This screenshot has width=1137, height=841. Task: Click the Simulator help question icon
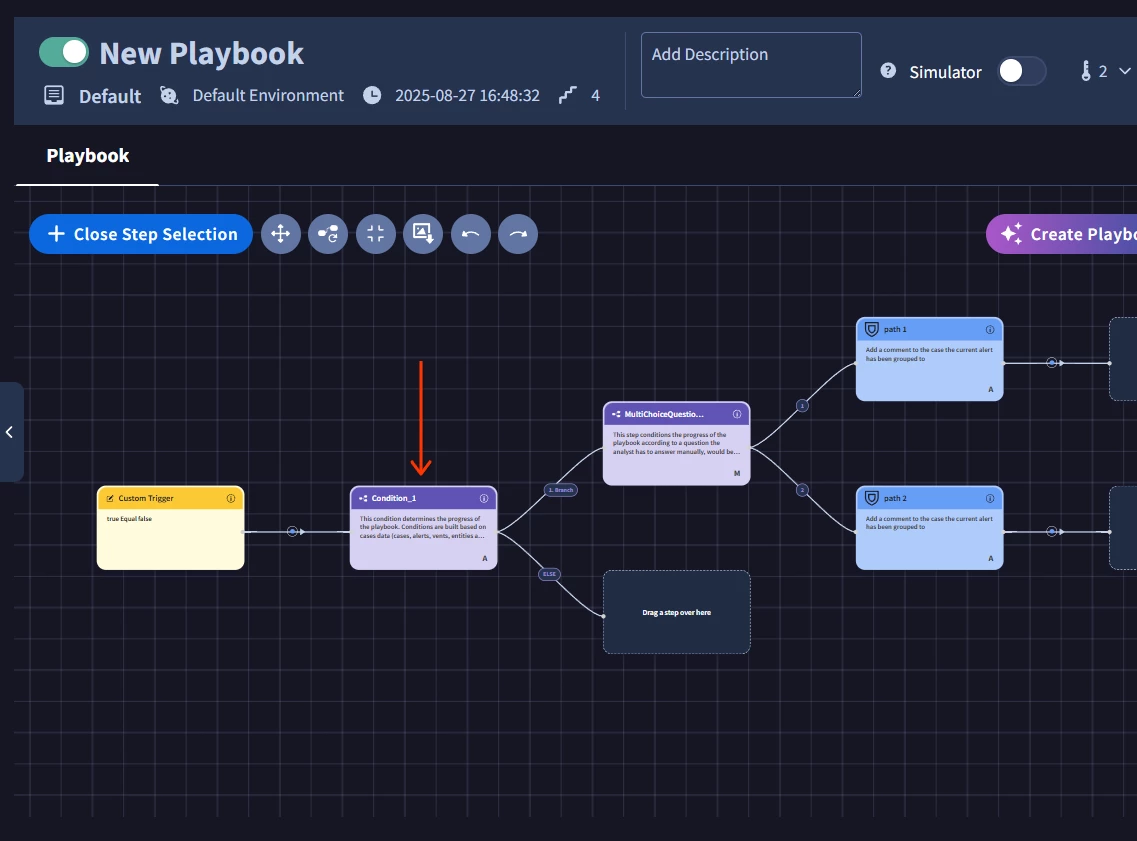[888, 70]
